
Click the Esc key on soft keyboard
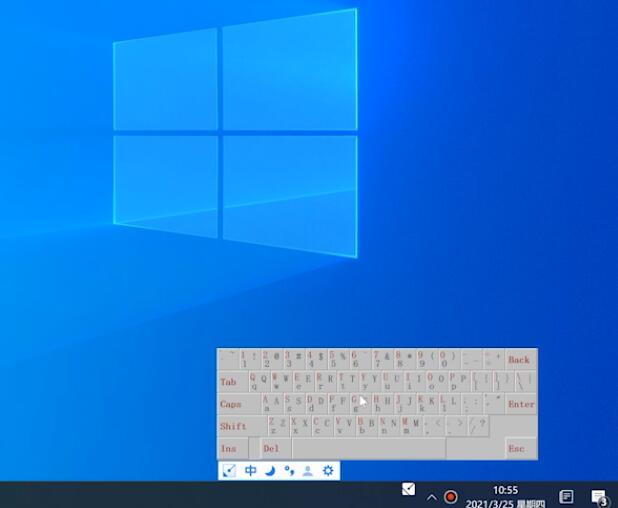520,448
